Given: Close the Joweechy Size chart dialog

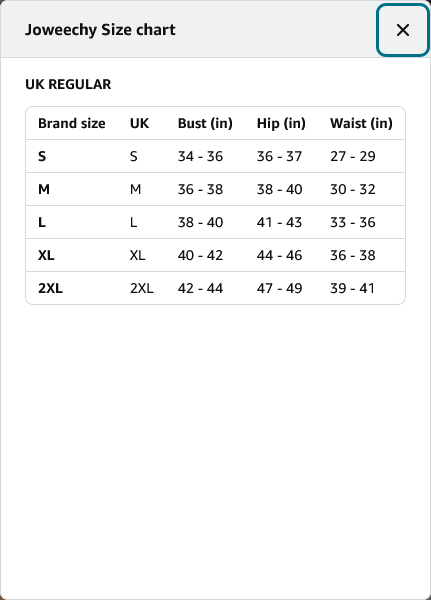Looking at the screenshot, I should 403,30.
